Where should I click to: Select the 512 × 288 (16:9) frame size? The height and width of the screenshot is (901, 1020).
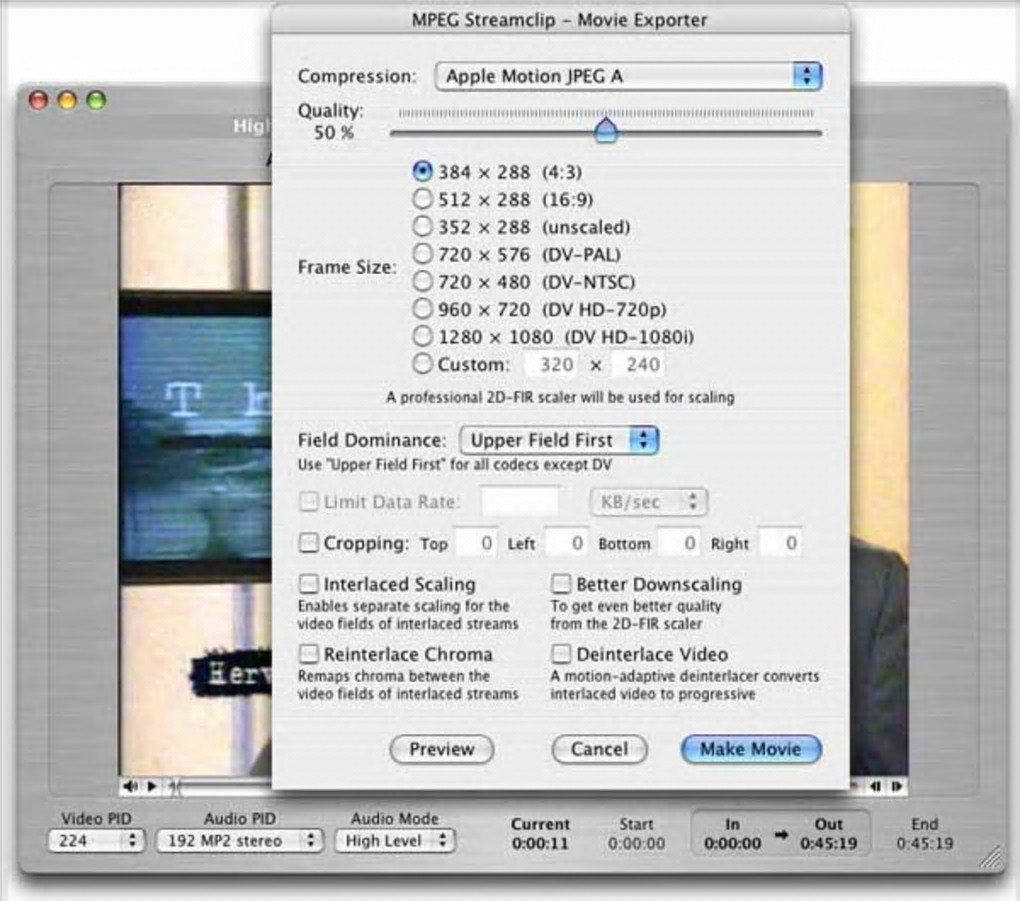point(422,199)
